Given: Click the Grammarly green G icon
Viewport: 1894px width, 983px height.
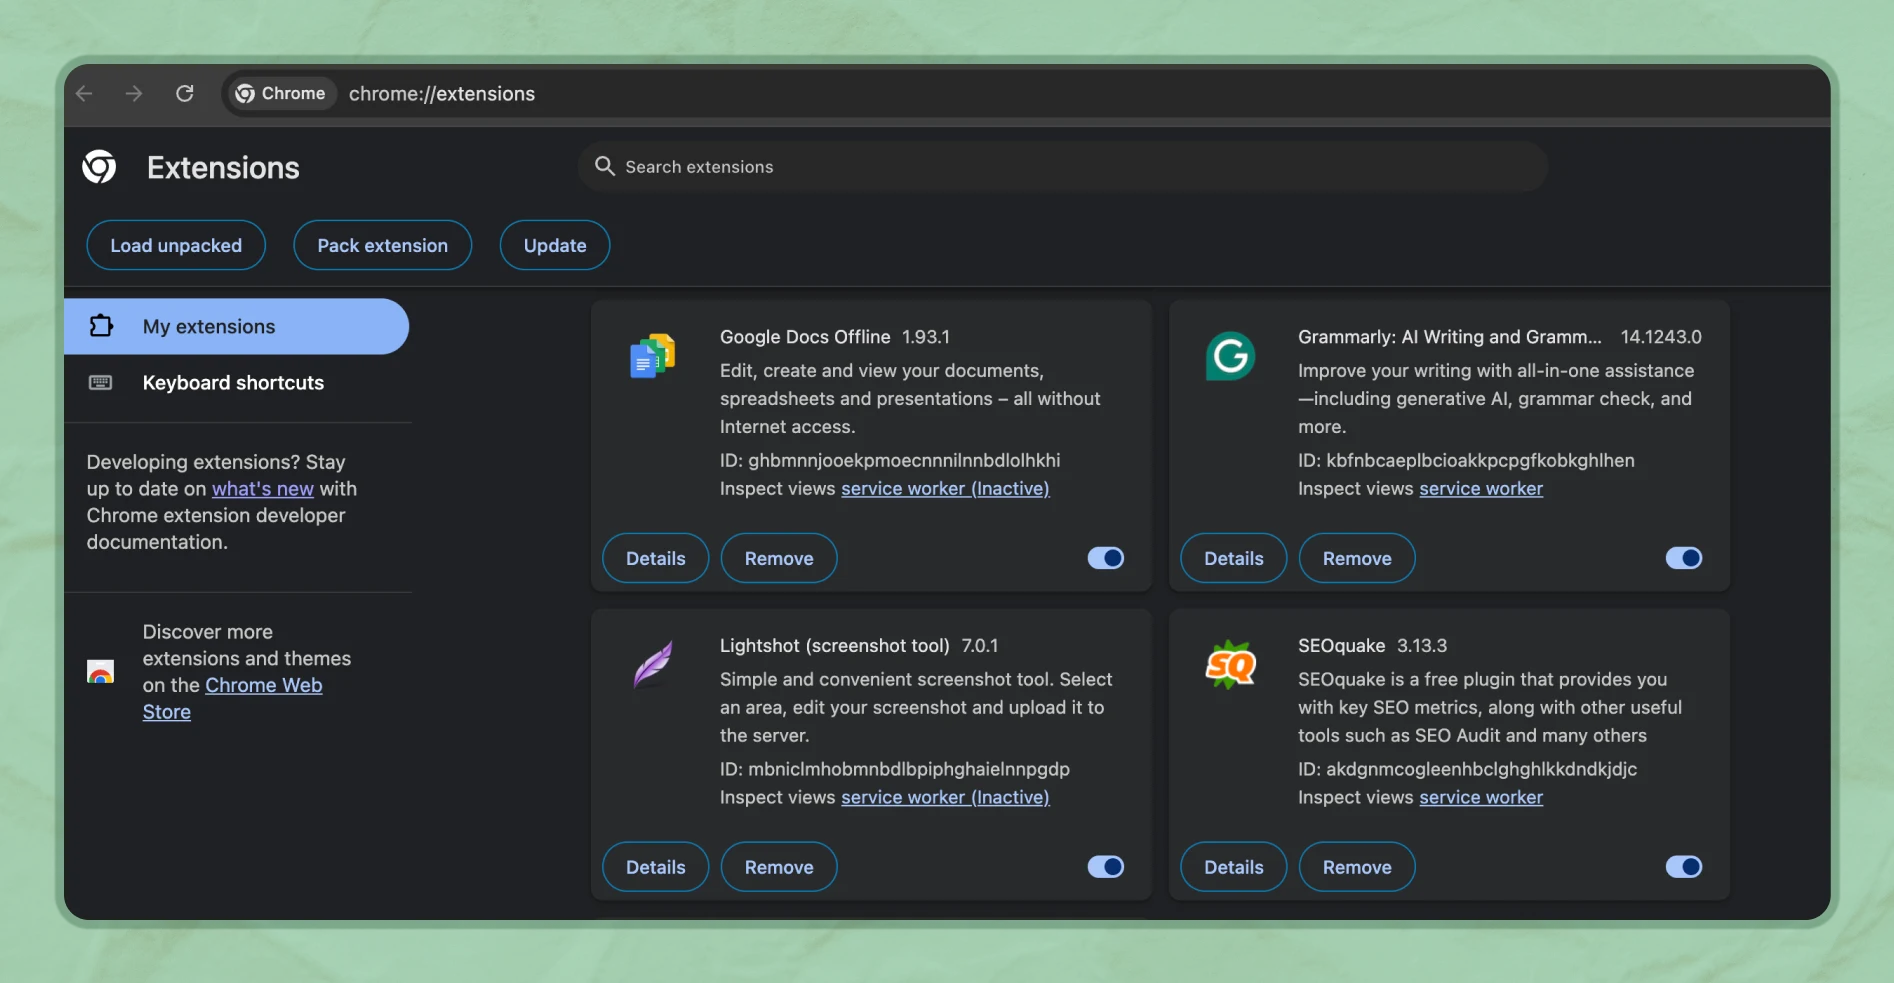Looking at the screenshot, I should pos(1230,357).
